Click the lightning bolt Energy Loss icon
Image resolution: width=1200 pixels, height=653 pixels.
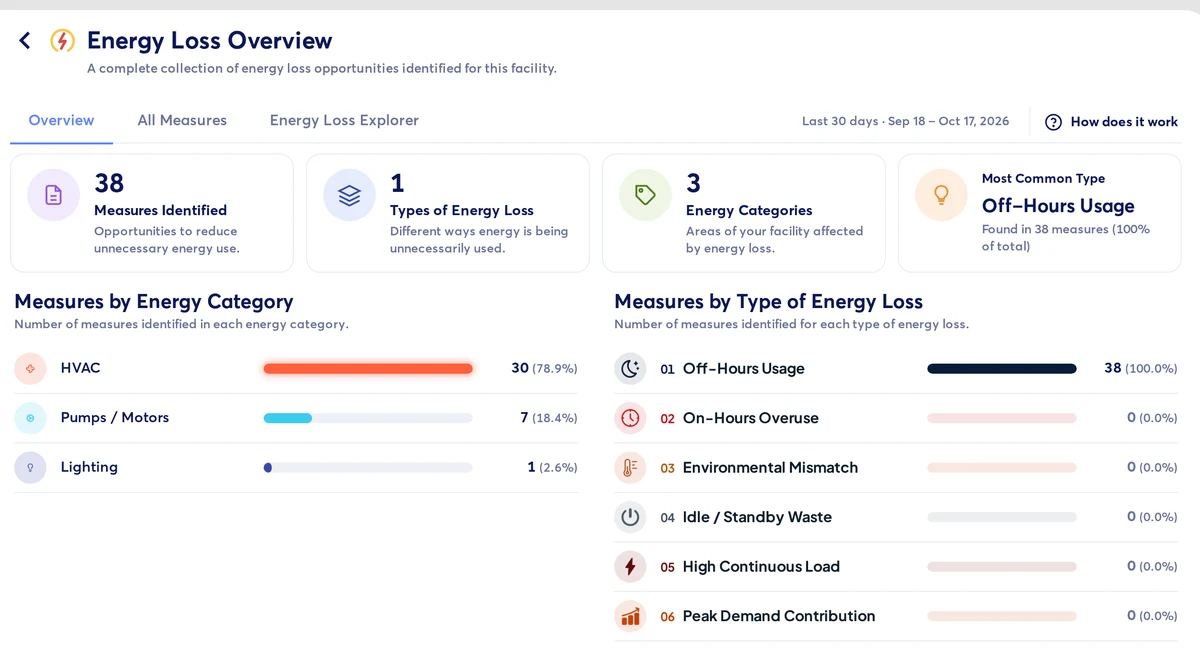(62, 40)
